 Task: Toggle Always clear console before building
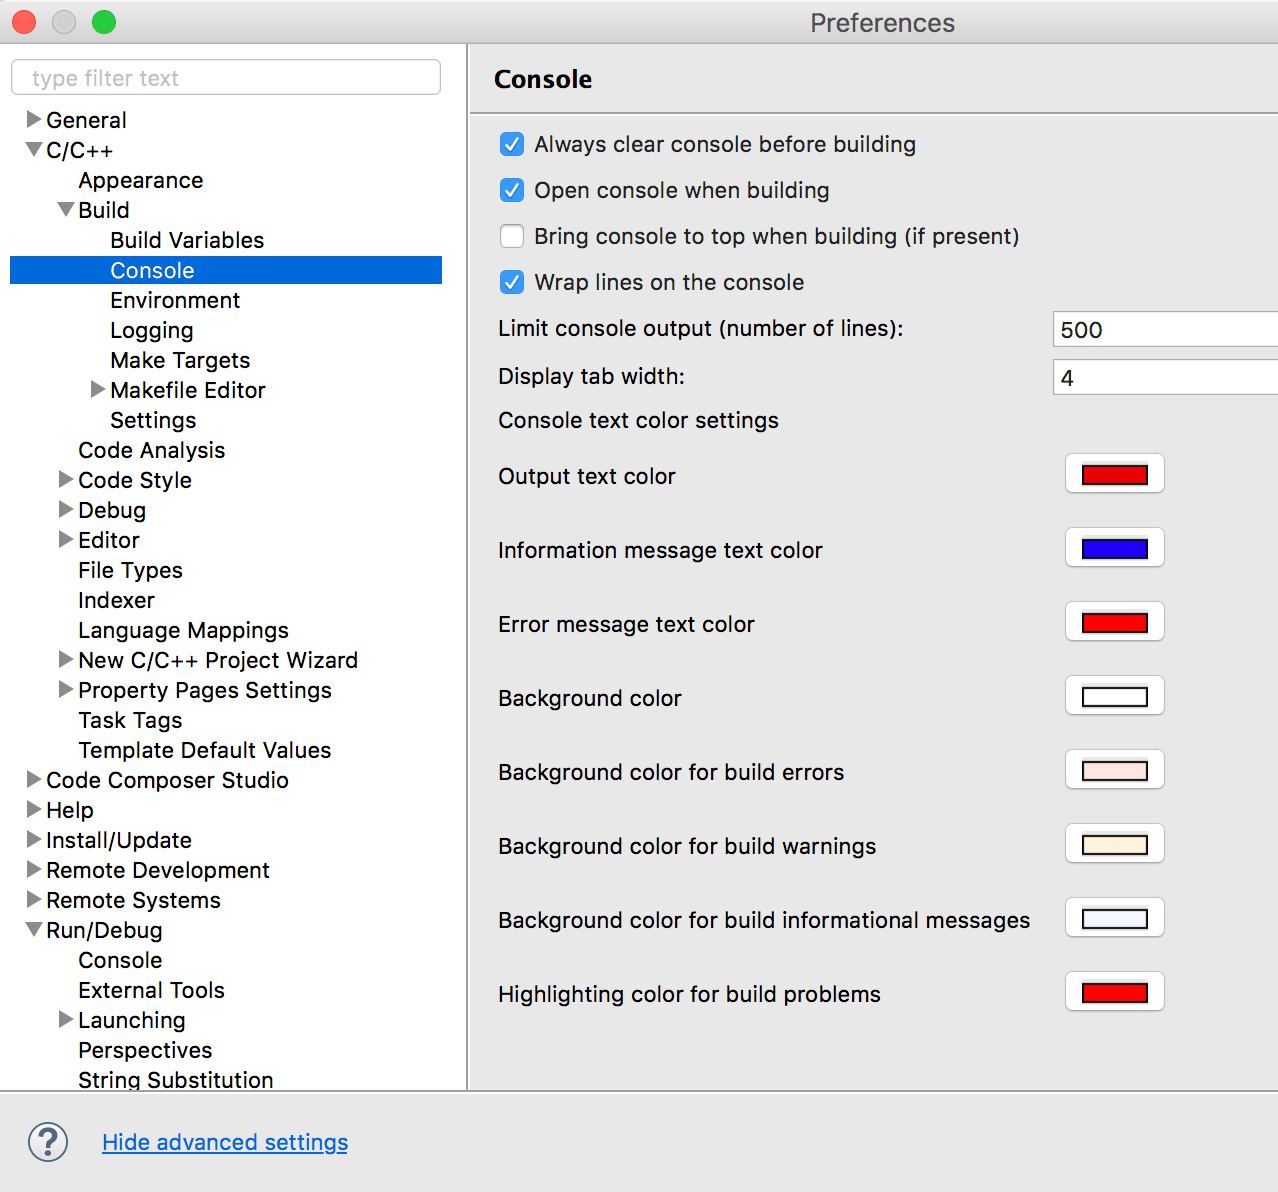511,144
